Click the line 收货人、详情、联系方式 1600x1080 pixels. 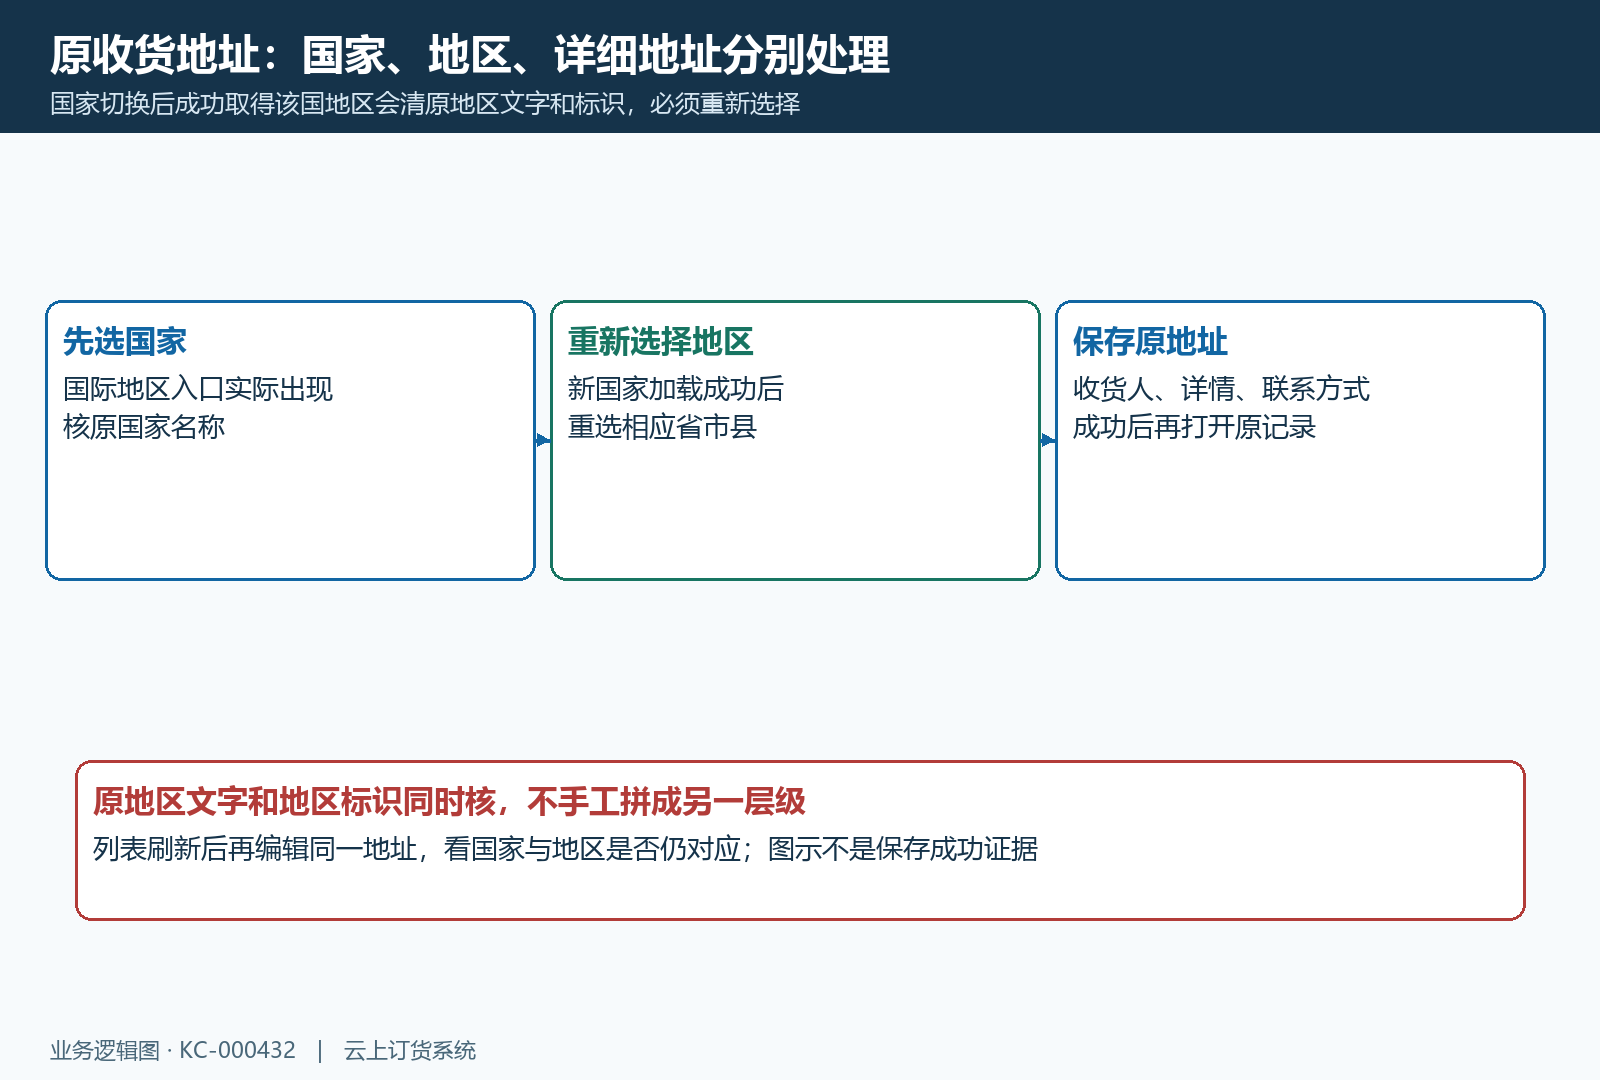(1221, 389)
